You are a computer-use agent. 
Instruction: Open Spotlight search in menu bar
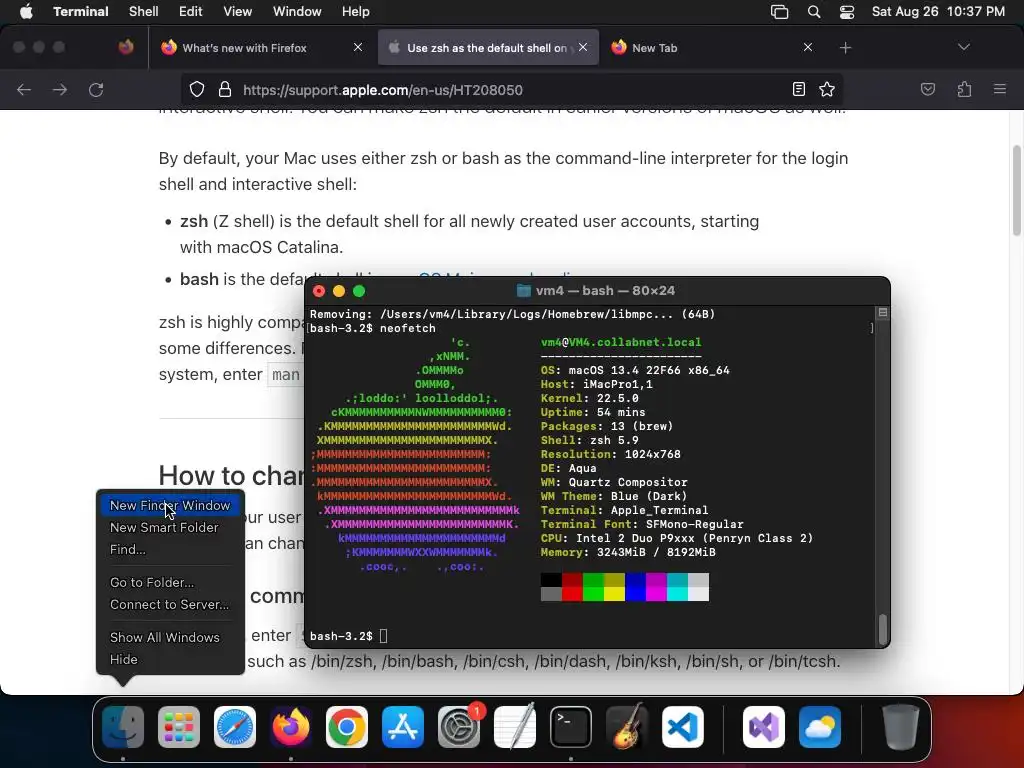[814, 12]
